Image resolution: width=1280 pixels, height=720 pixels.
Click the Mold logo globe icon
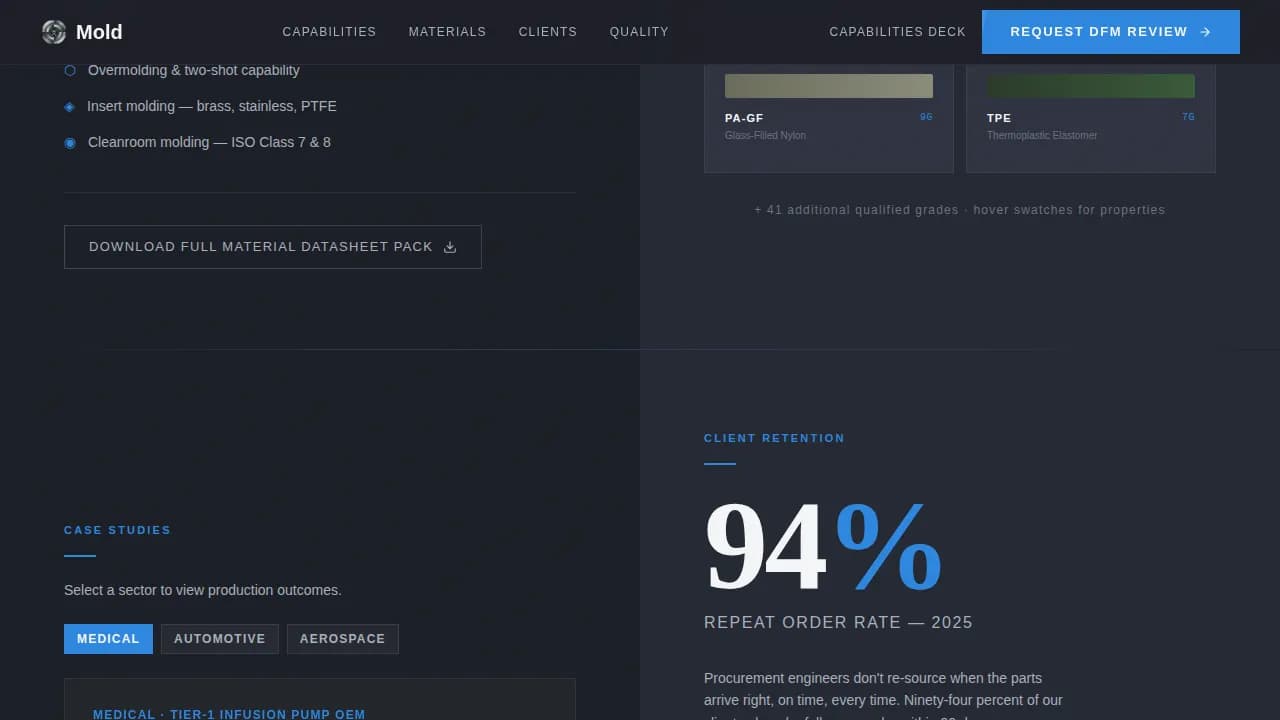pyautogui.click(x=52, y=31)
